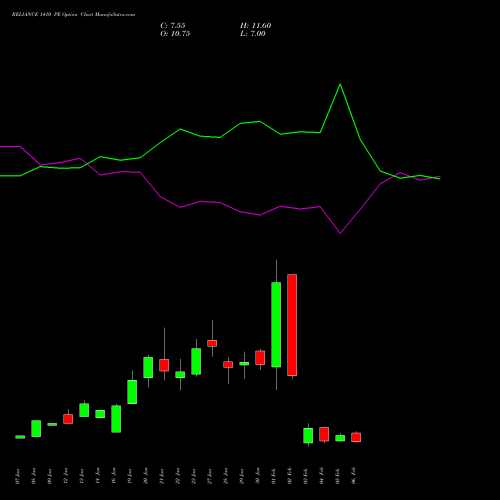Click the 09 Jan date label
This screenshot has height=500, width=500.
[x=50, y=476]
